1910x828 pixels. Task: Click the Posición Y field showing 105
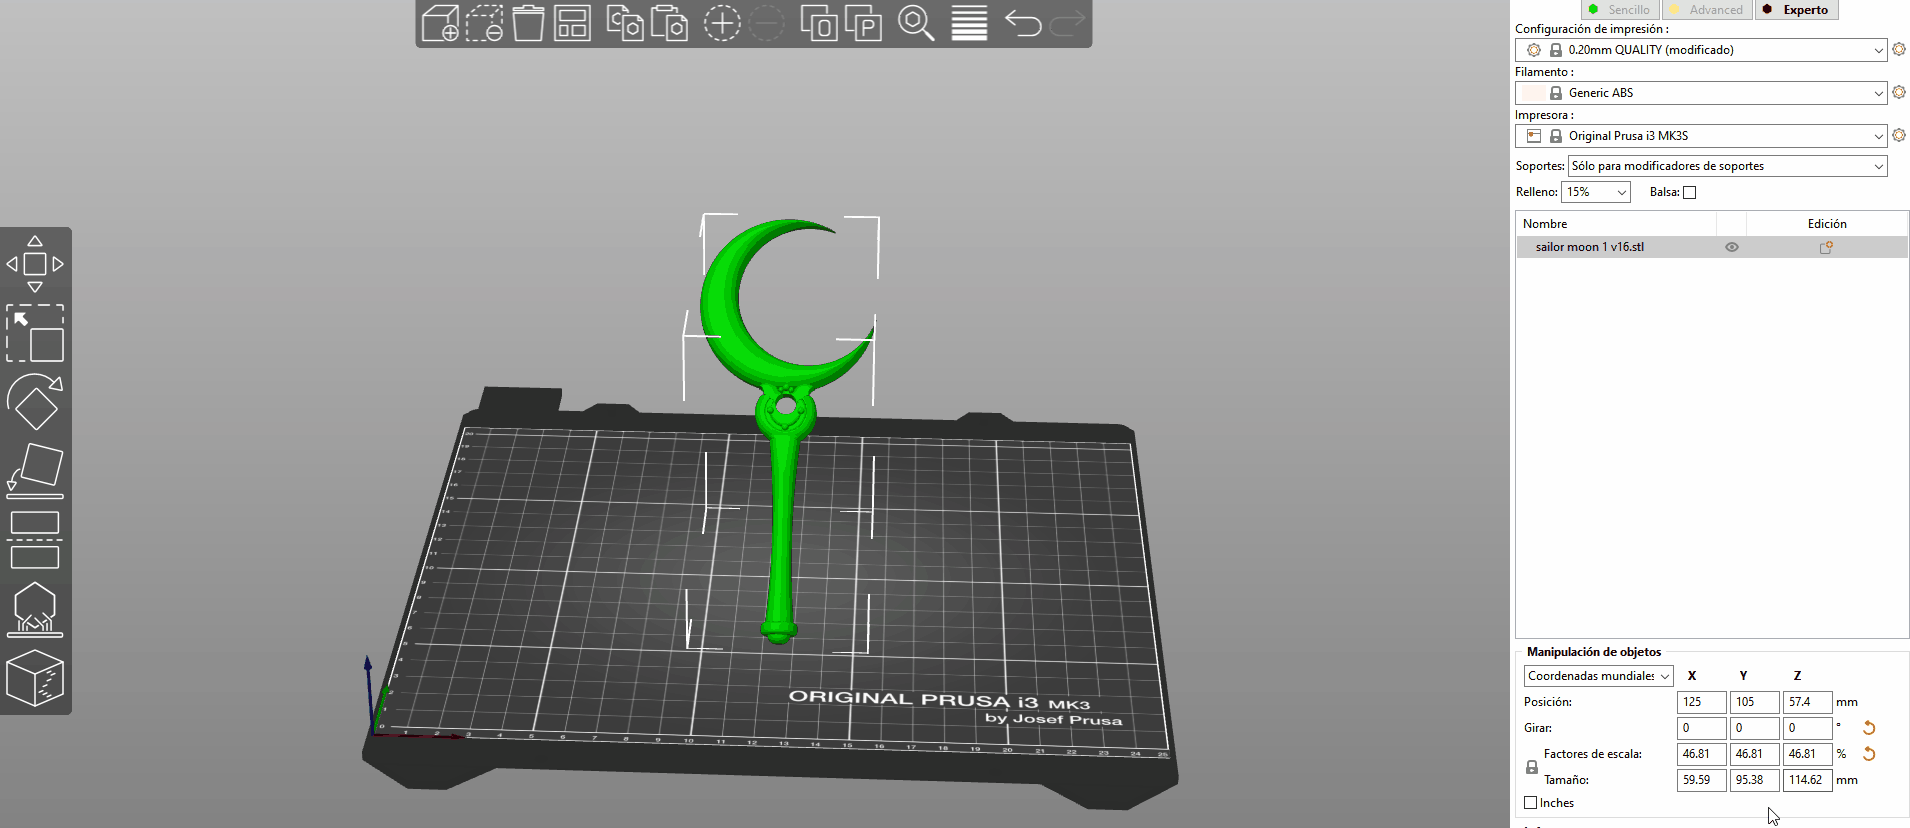tap(1754, 702)
